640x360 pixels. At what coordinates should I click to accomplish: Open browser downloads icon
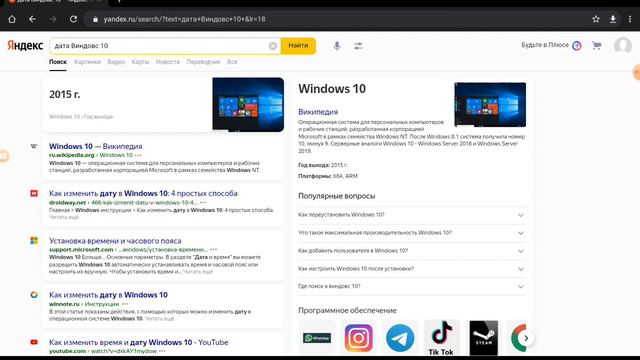click(x=613, y=19)
